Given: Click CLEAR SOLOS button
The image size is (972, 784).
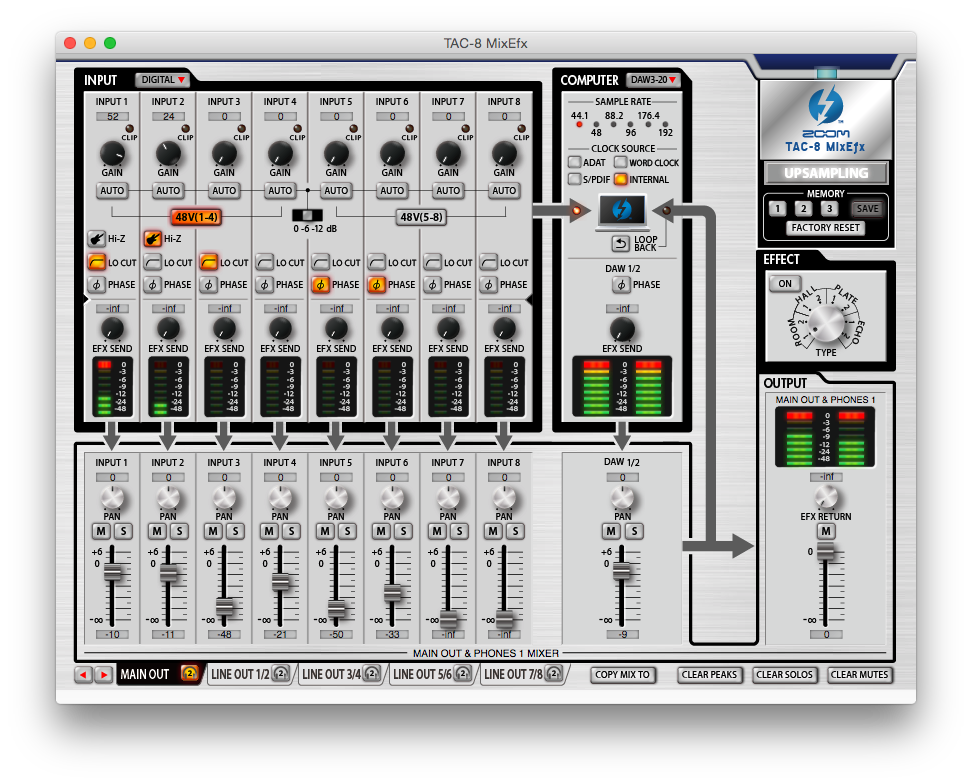Looking at the screenshot, I should click(x=784, y=675).
